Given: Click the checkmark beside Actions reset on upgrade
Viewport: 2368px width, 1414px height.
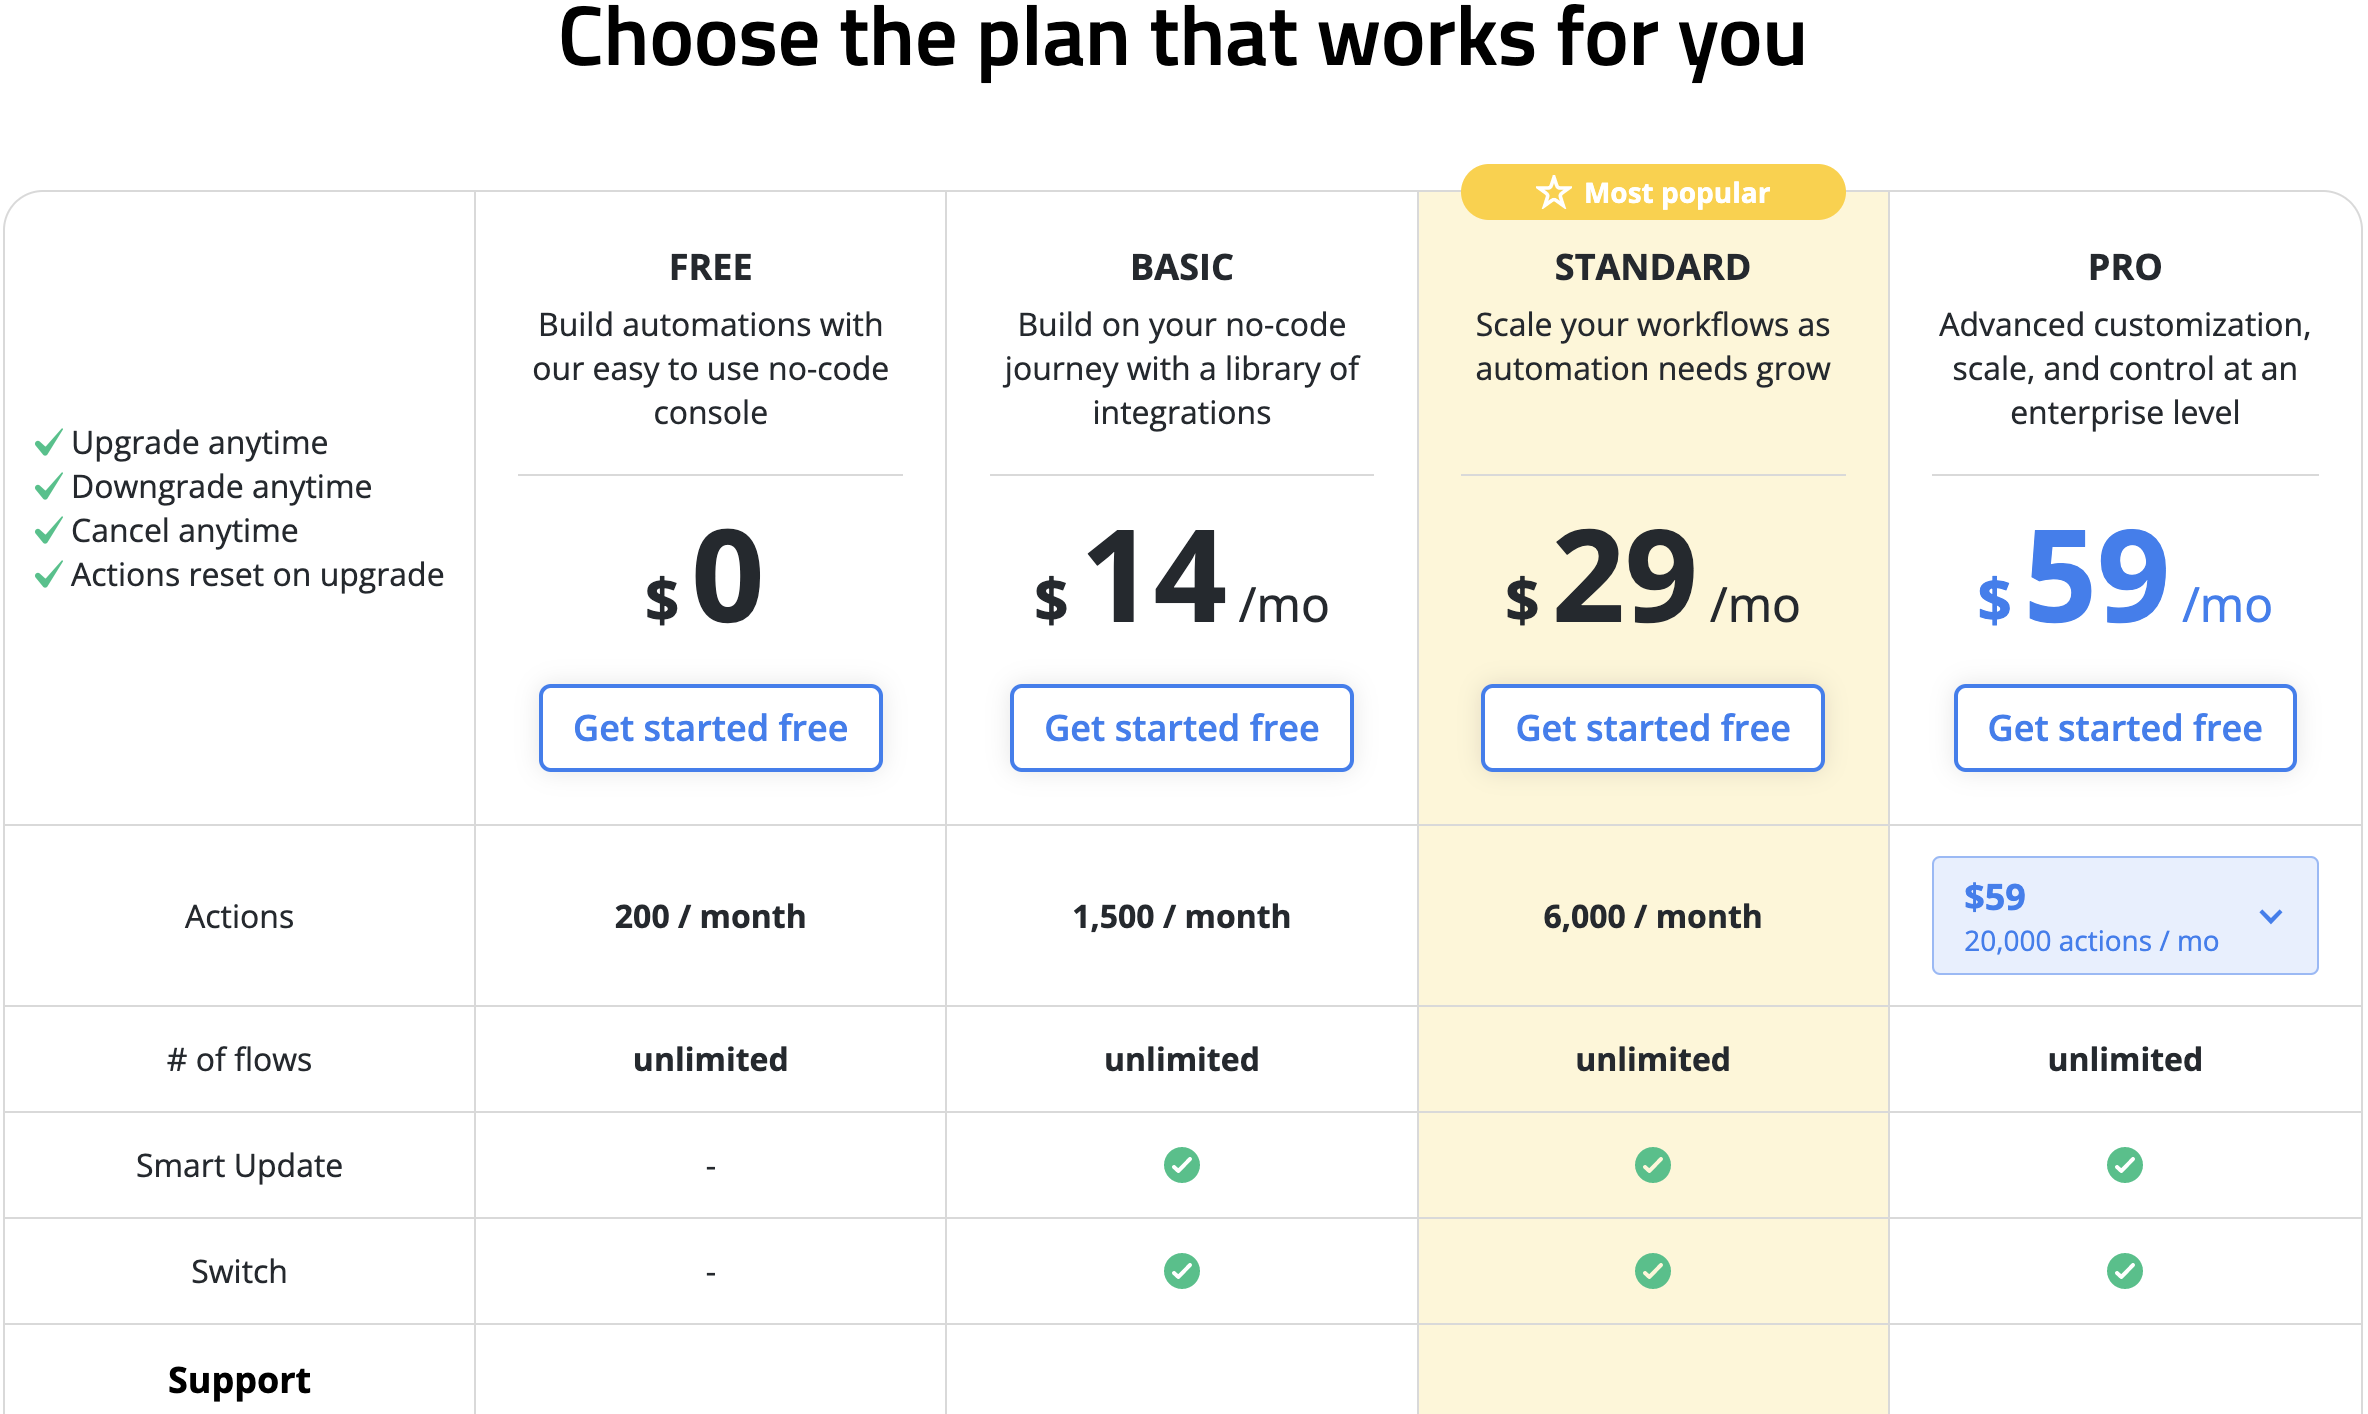Looking at the screenshot, I should [x=47, y=574].
